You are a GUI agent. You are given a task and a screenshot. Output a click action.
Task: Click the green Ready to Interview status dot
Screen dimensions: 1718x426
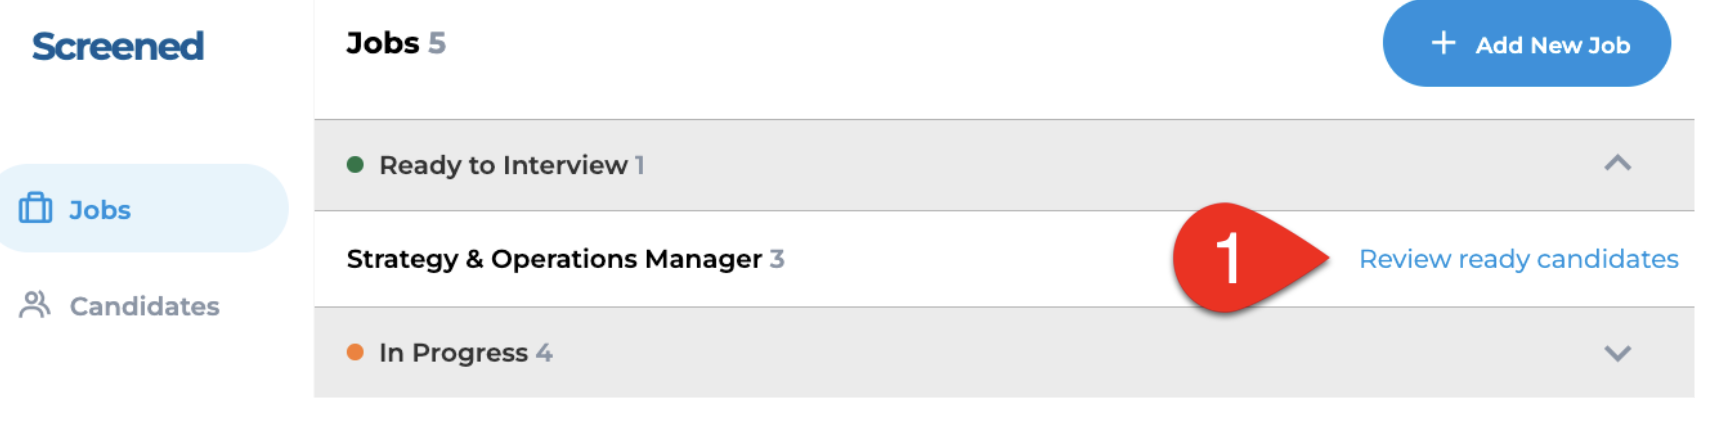355,165
